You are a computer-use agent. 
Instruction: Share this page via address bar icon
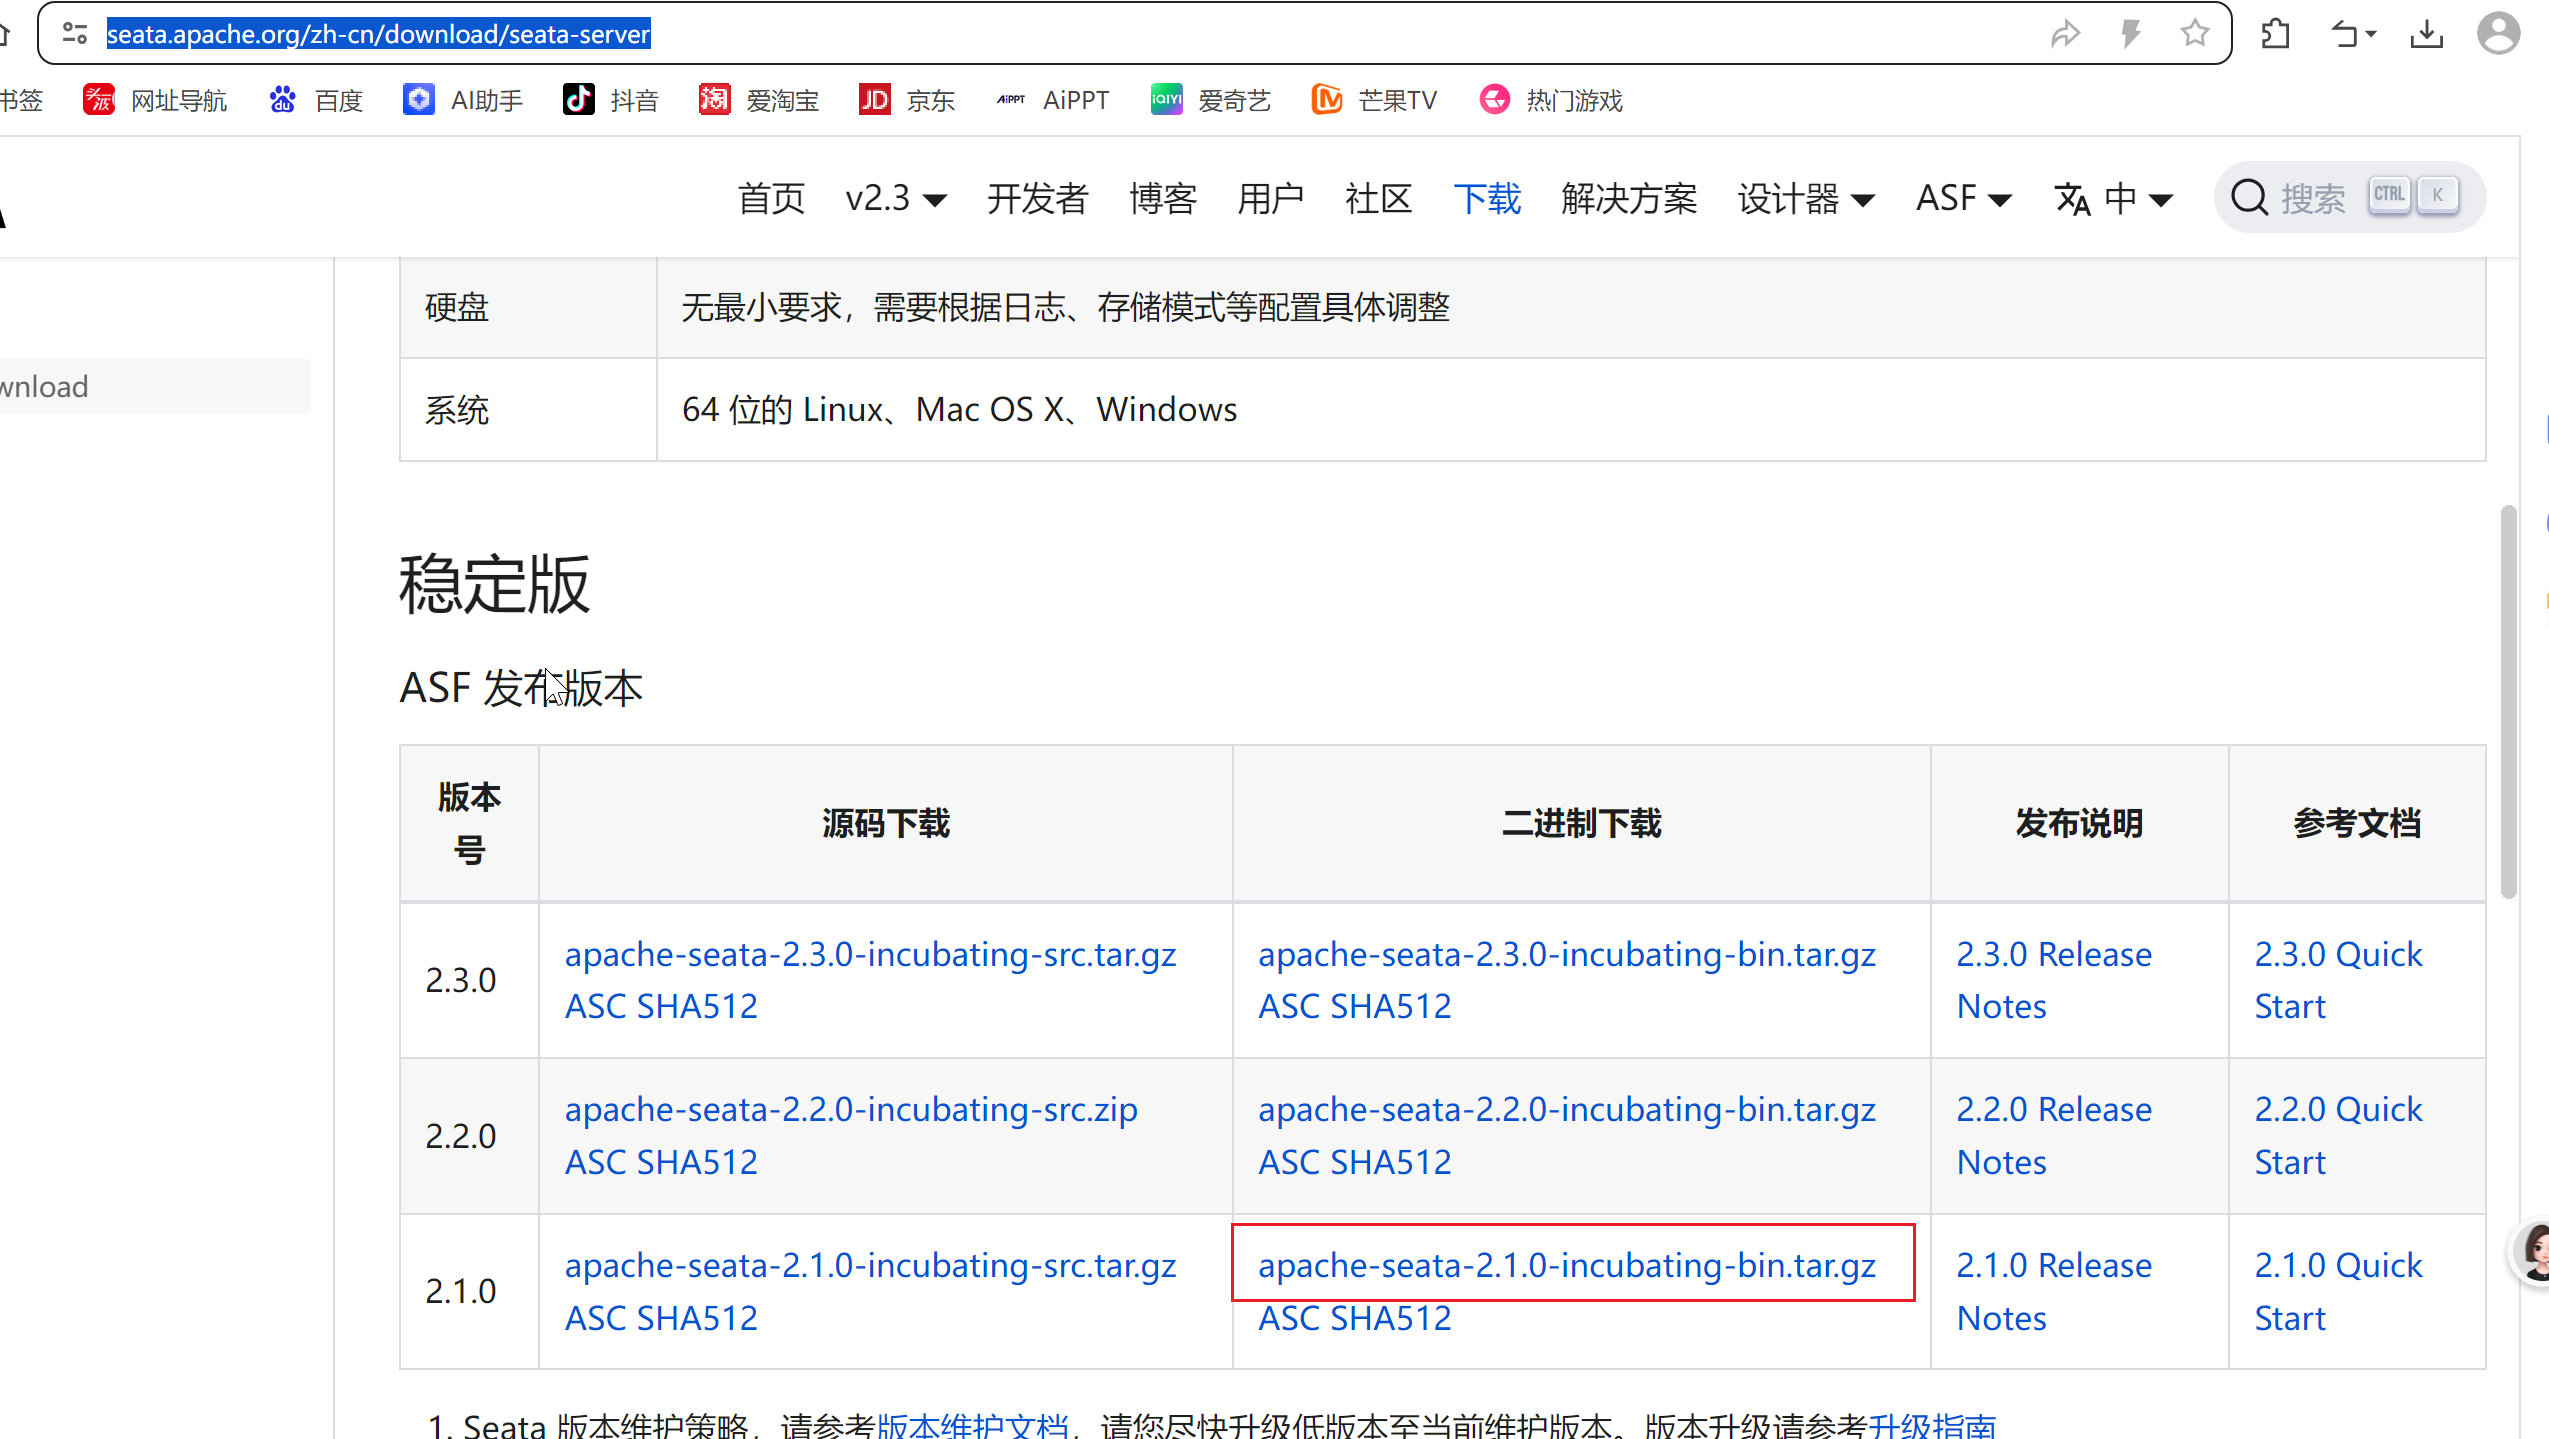tap(2065, 34)
